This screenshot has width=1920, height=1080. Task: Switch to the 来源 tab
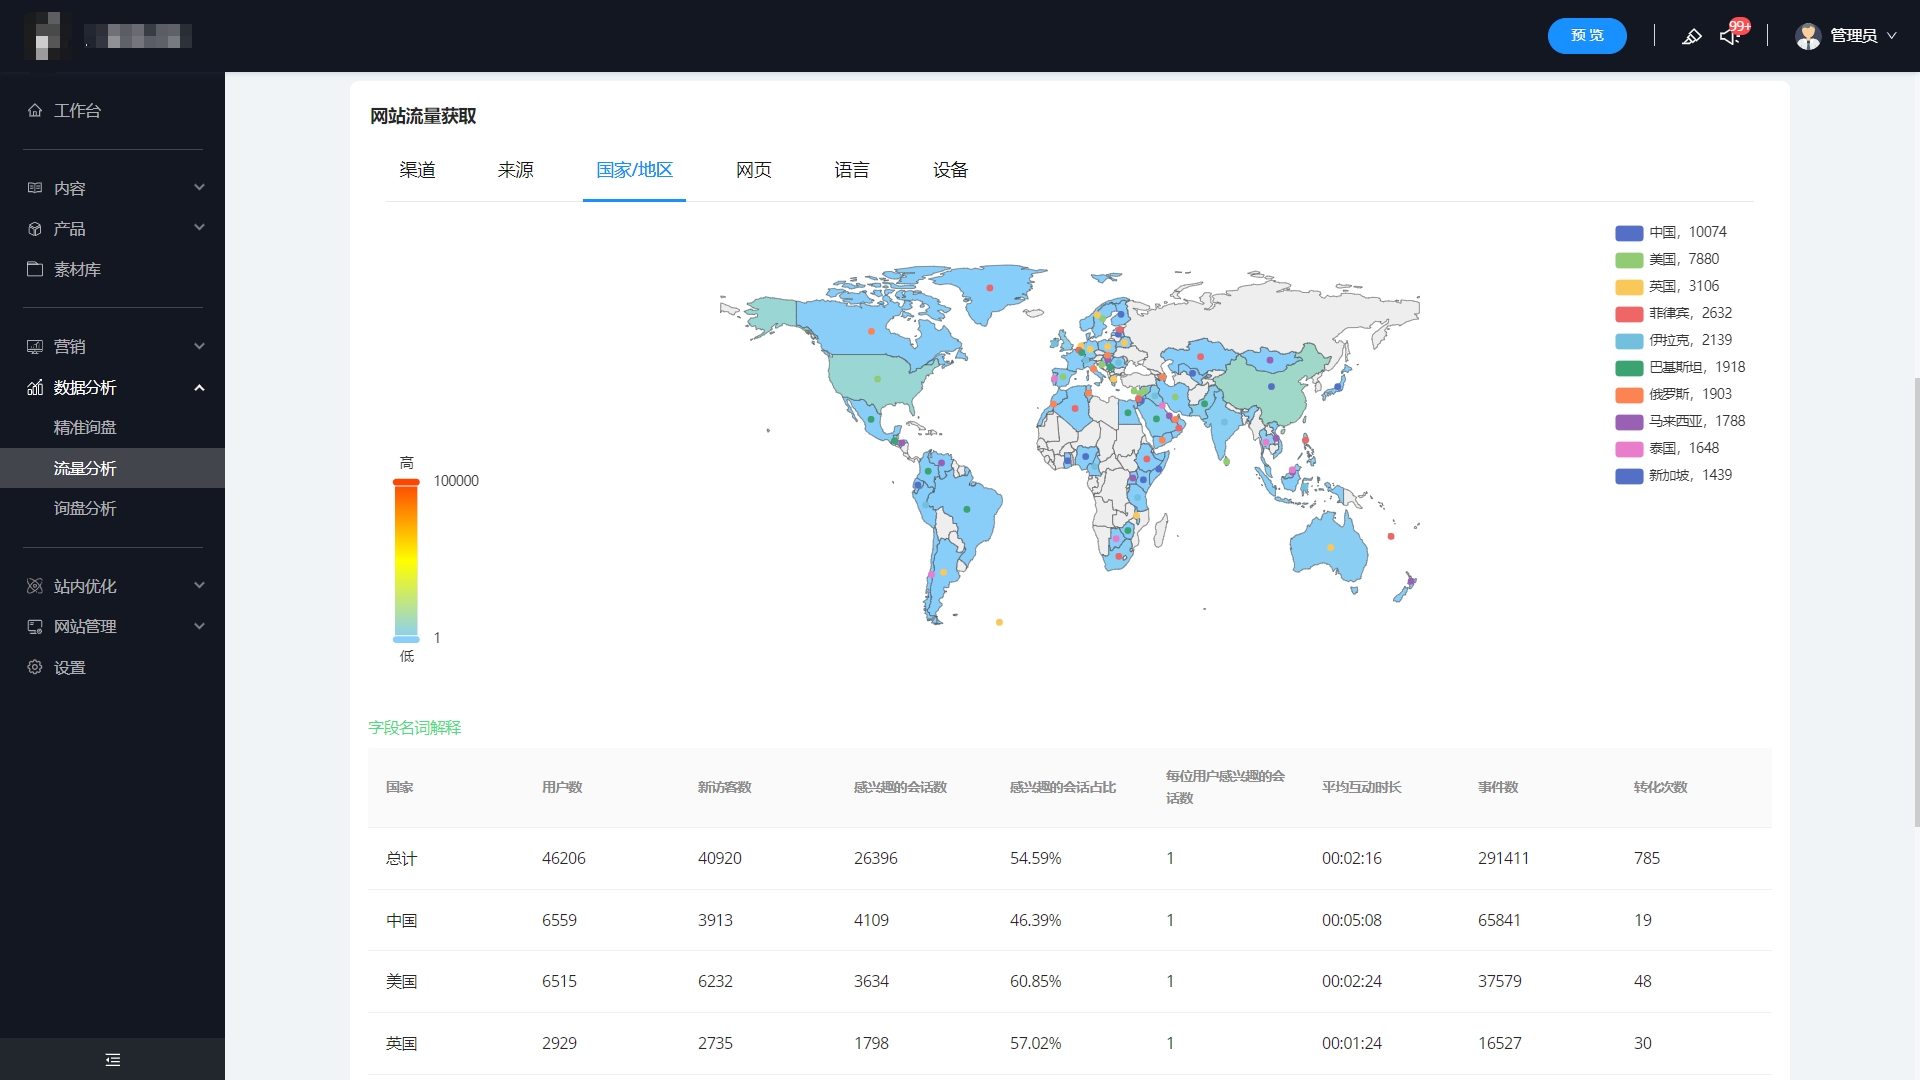(515, 170)
